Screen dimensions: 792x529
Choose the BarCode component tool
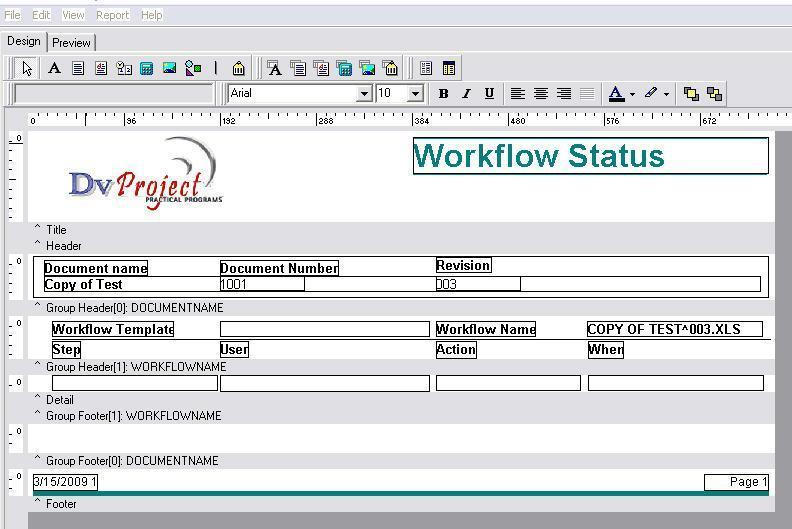[238, 68]
